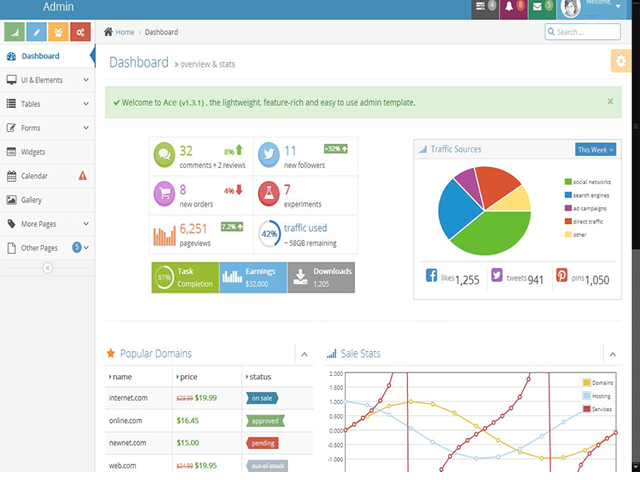The height and width of the screenshot is (480, 640).
Task: Expand the Tables sidebar menu
Action: [47, 104]
